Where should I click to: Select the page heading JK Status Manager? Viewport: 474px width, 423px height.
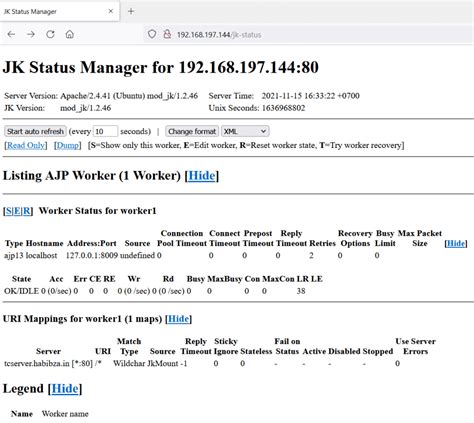[160, 67]
